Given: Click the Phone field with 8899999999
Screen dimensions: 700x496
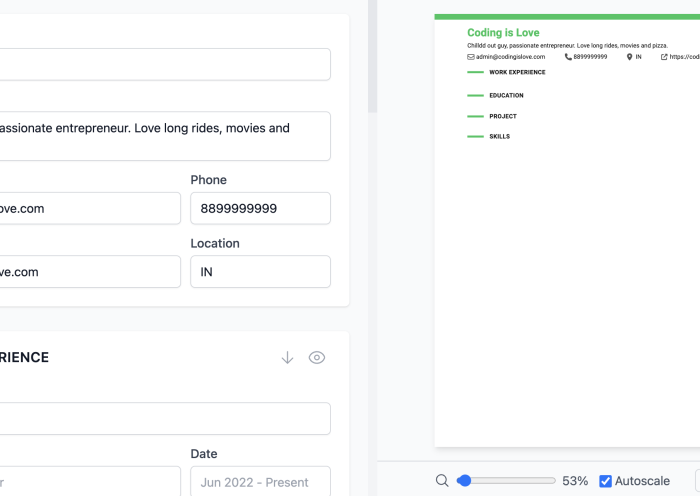Looking at the screenshot, I should coord(260,208).
